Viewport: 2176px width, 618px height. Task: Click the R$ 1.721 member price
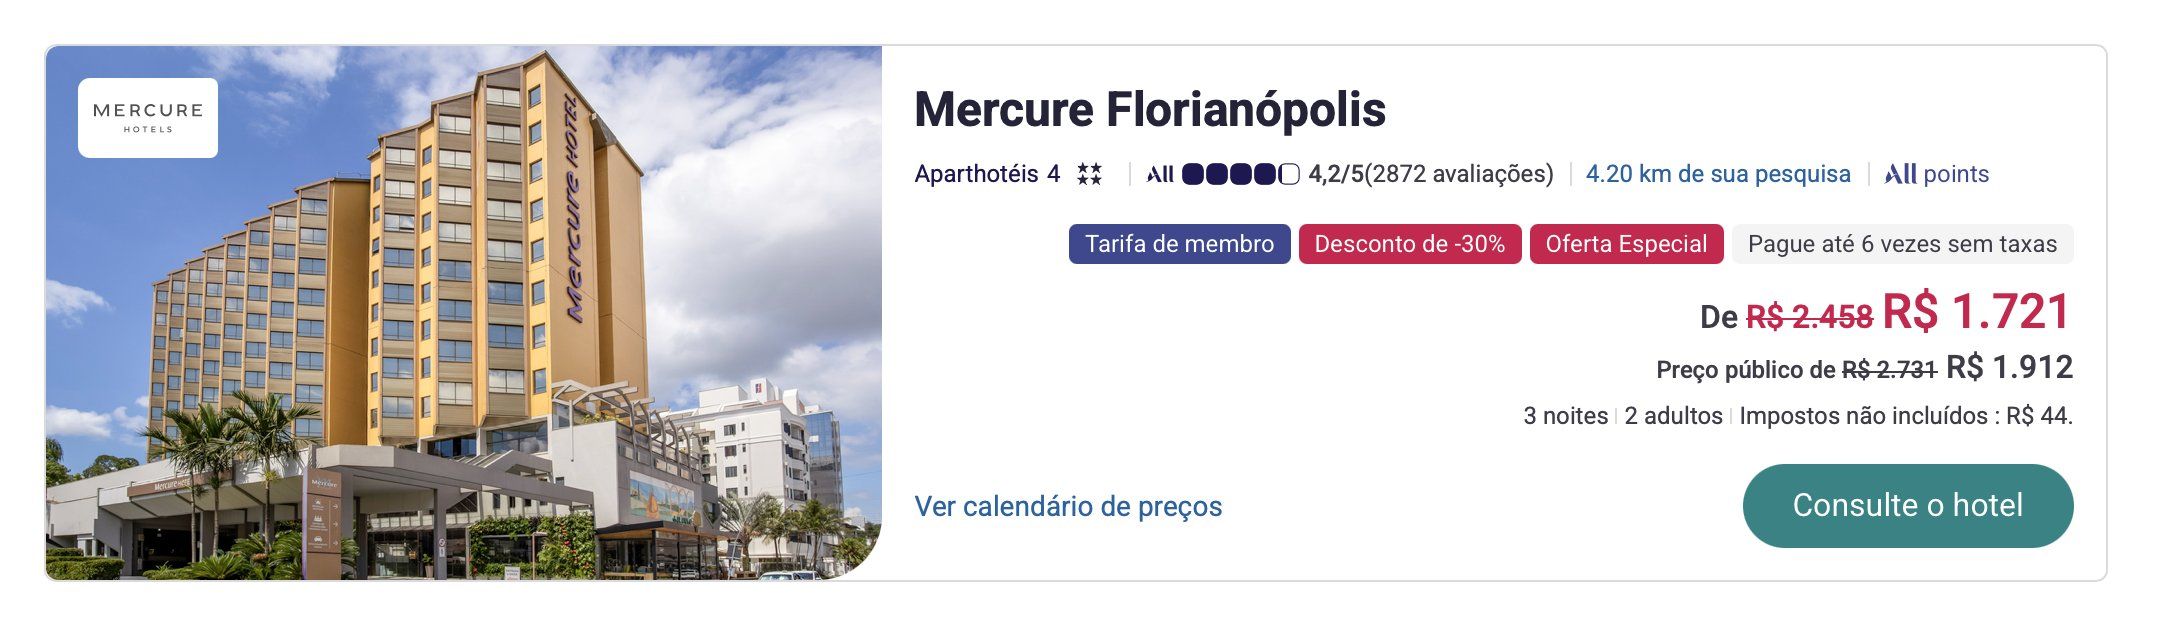click(x=1976, y=312)
